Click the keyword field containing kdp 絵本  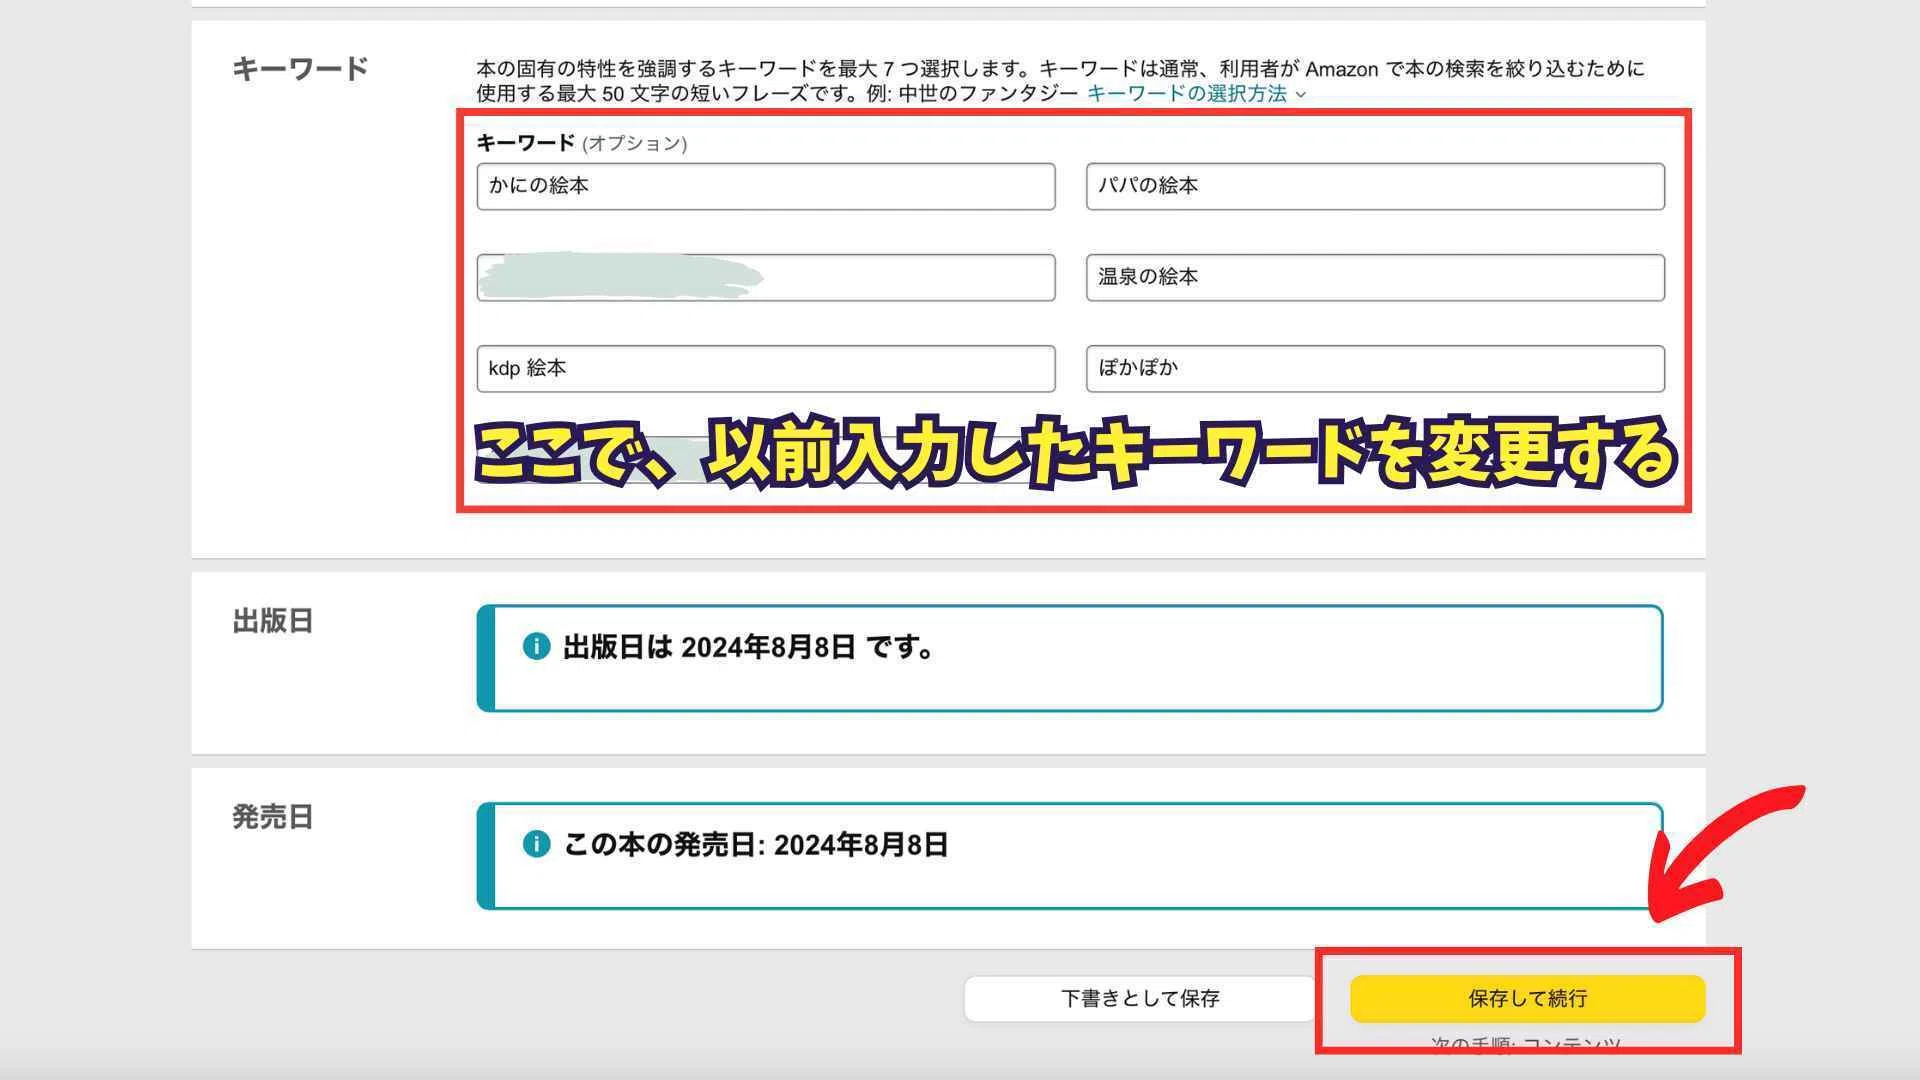(766, 368)
